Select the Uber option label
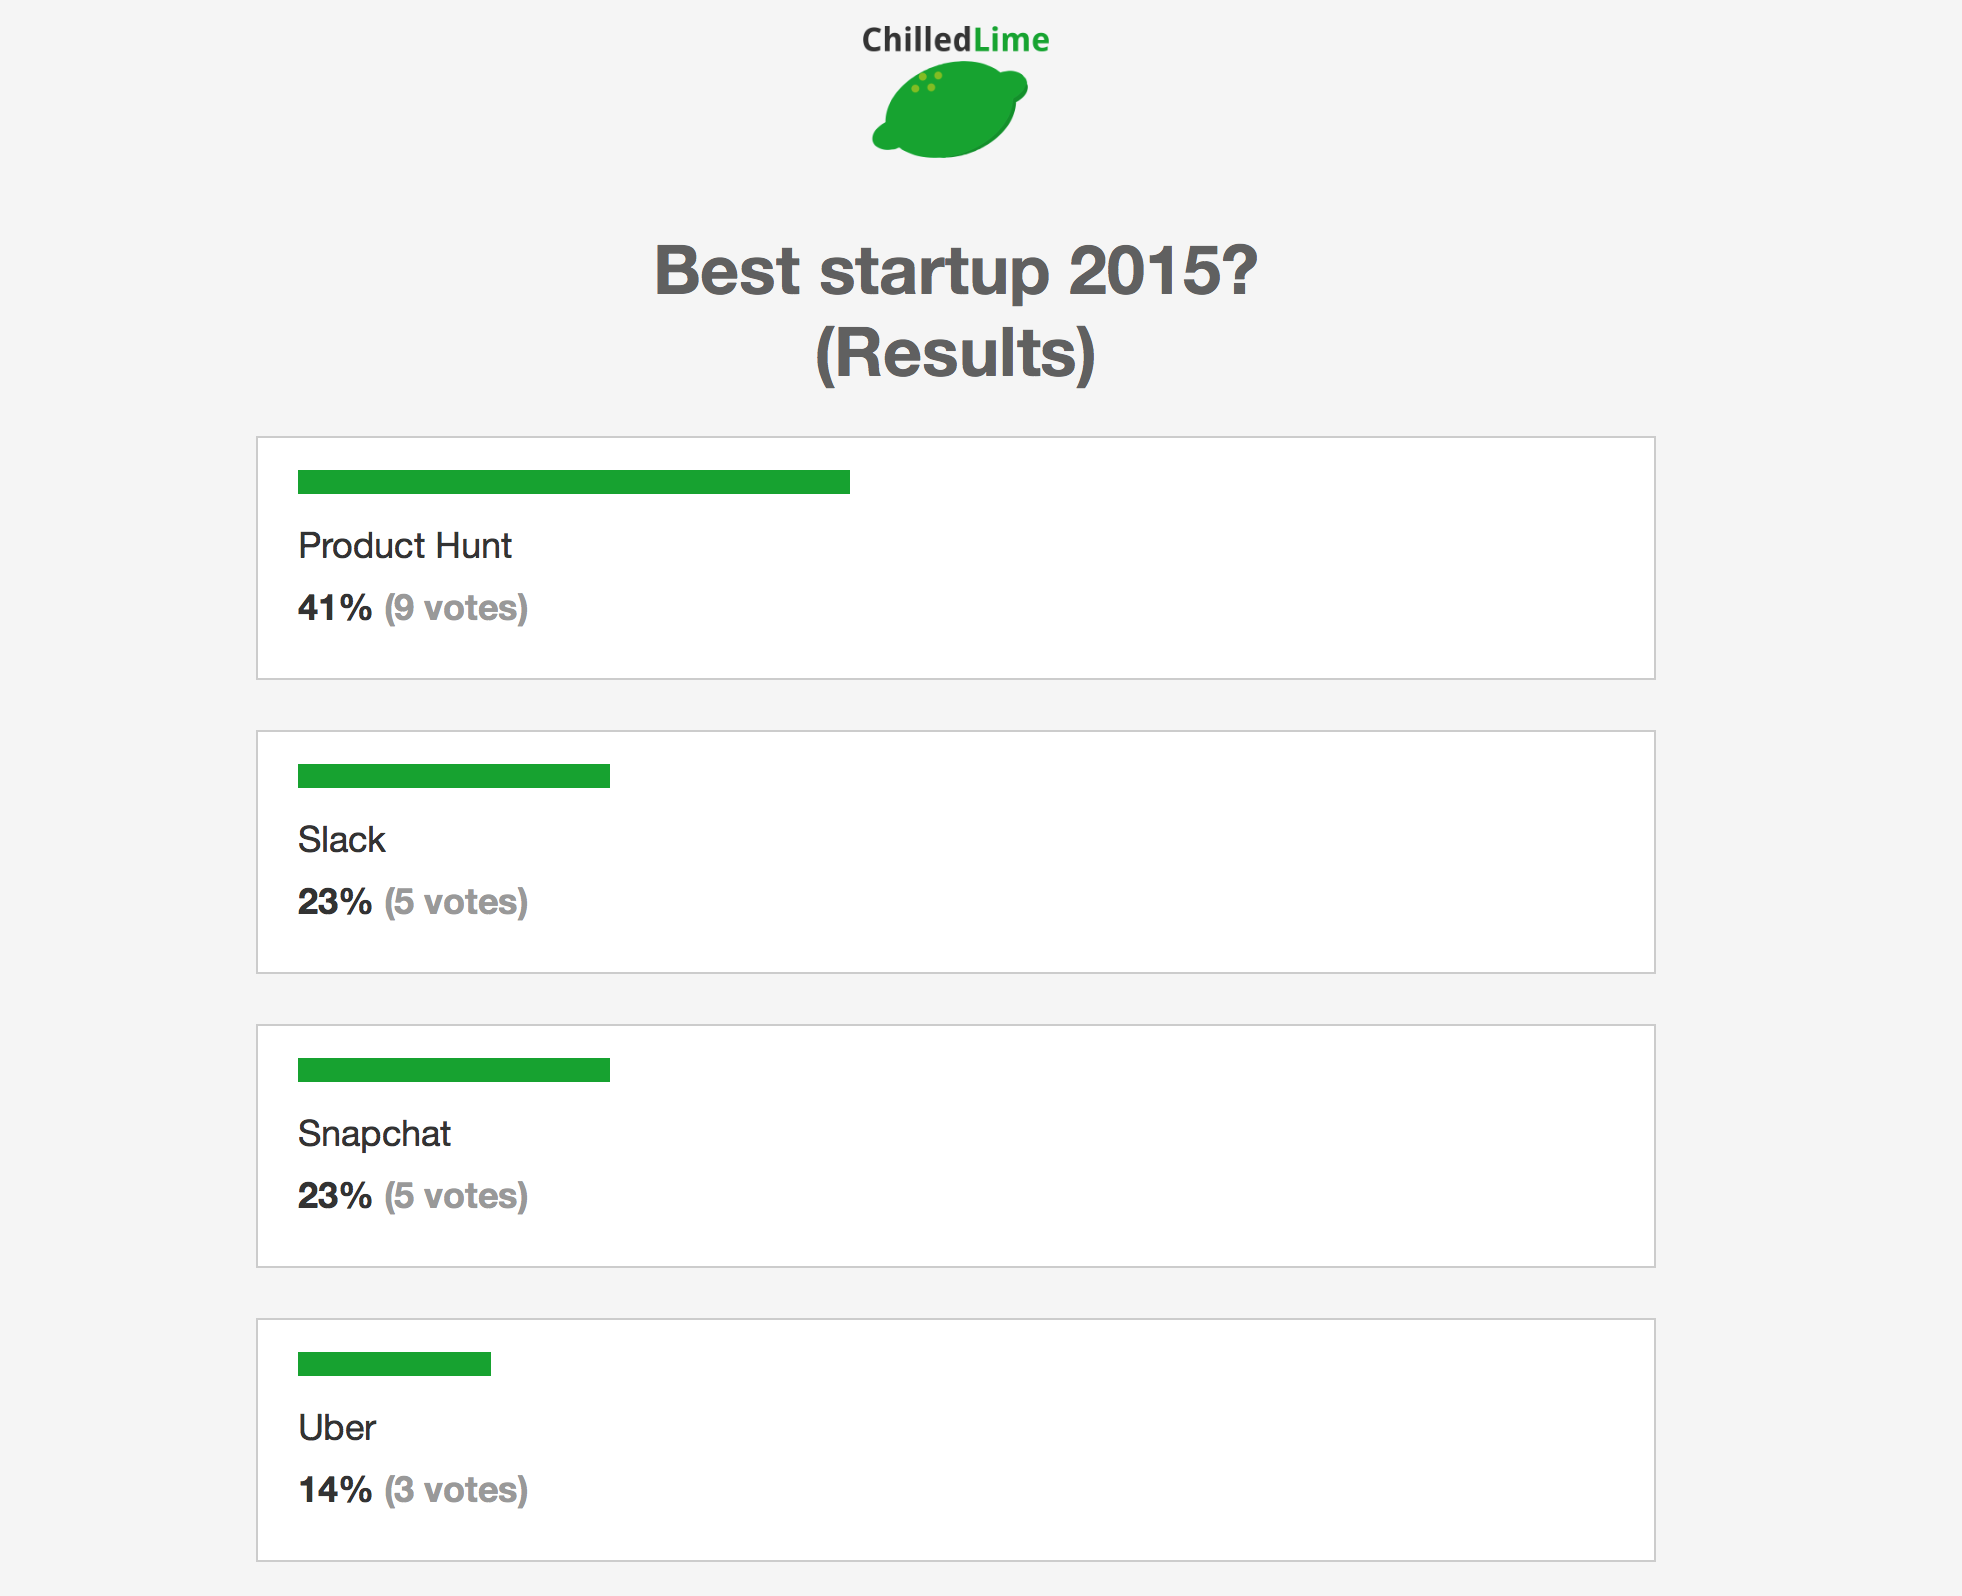1962x1596 pixels. click(x=337, y=1428)
